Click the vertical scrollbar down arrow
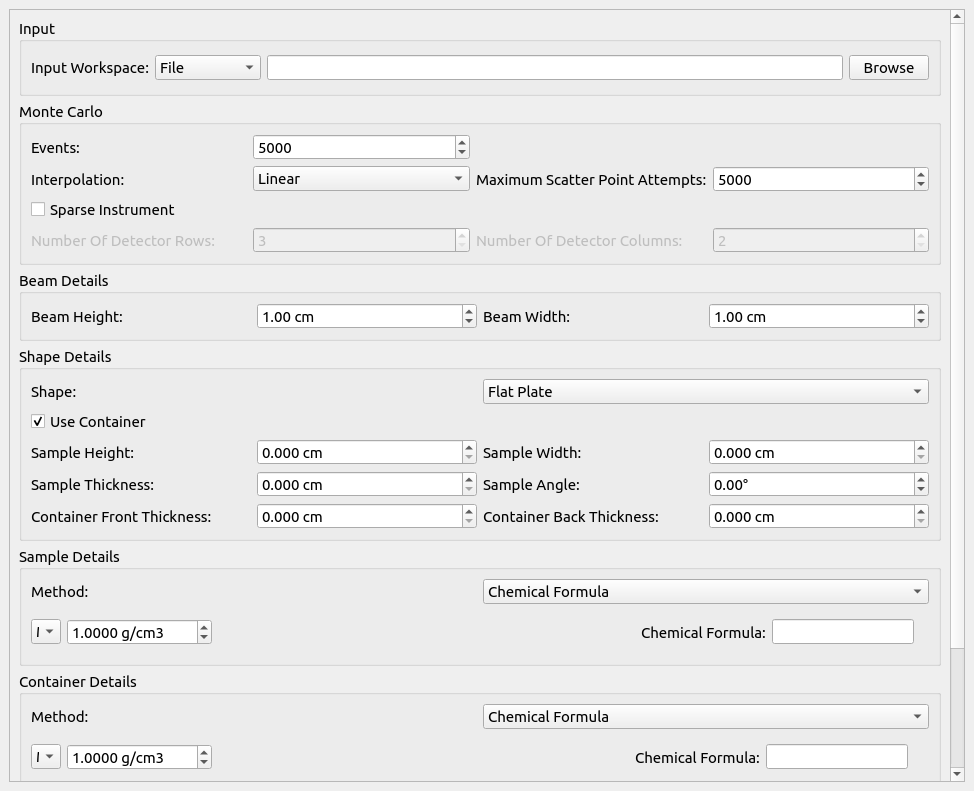This screenshot has width=974, height=791. [957, 774]
